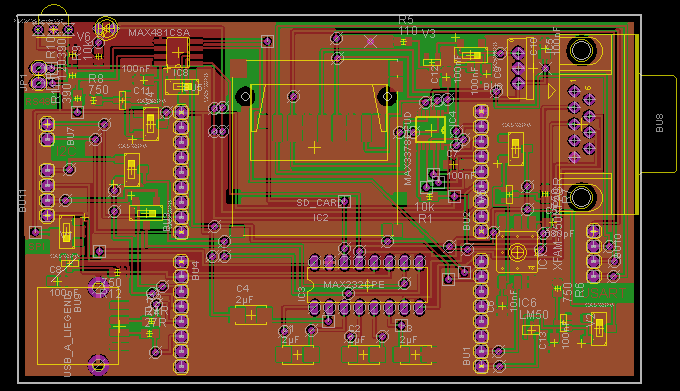
Task: Select the BU4 header label
Action: [195, 270]
